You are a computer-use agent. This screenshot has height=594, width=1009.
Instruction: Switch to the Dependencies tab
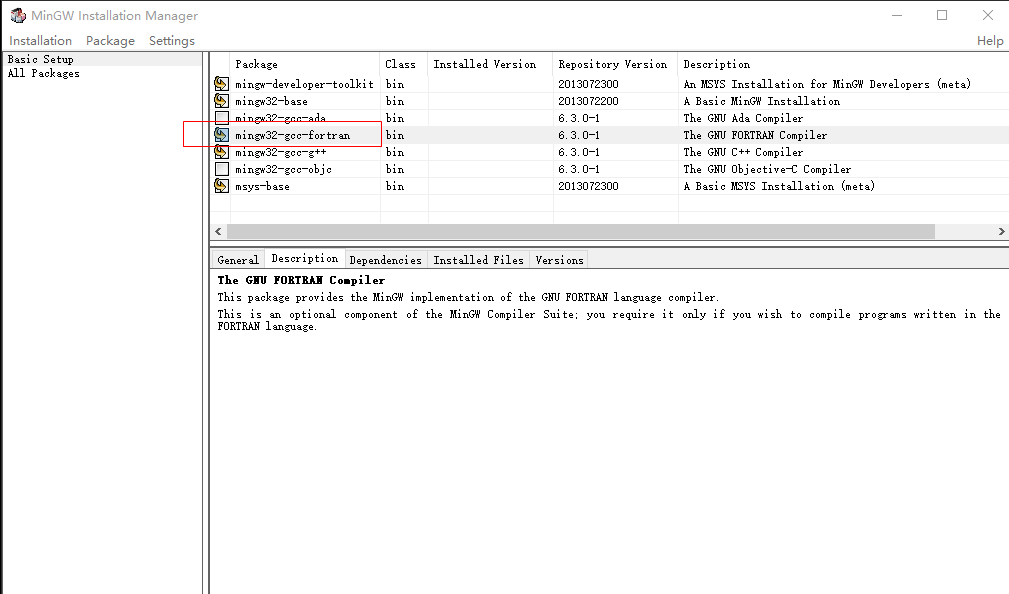click(385, 259)
